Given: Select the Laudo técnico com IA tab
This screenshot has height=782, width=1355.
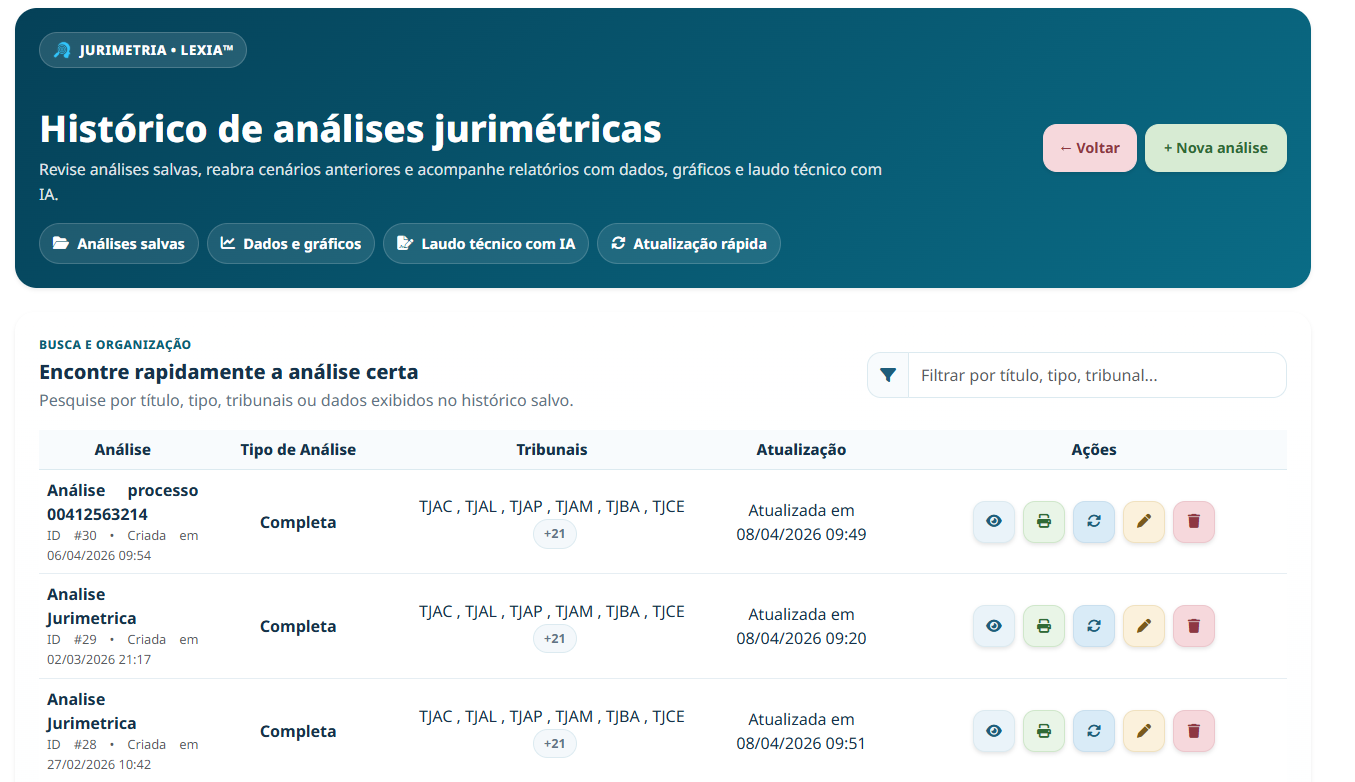Looking at the screenshot, I should click(485, 243).
